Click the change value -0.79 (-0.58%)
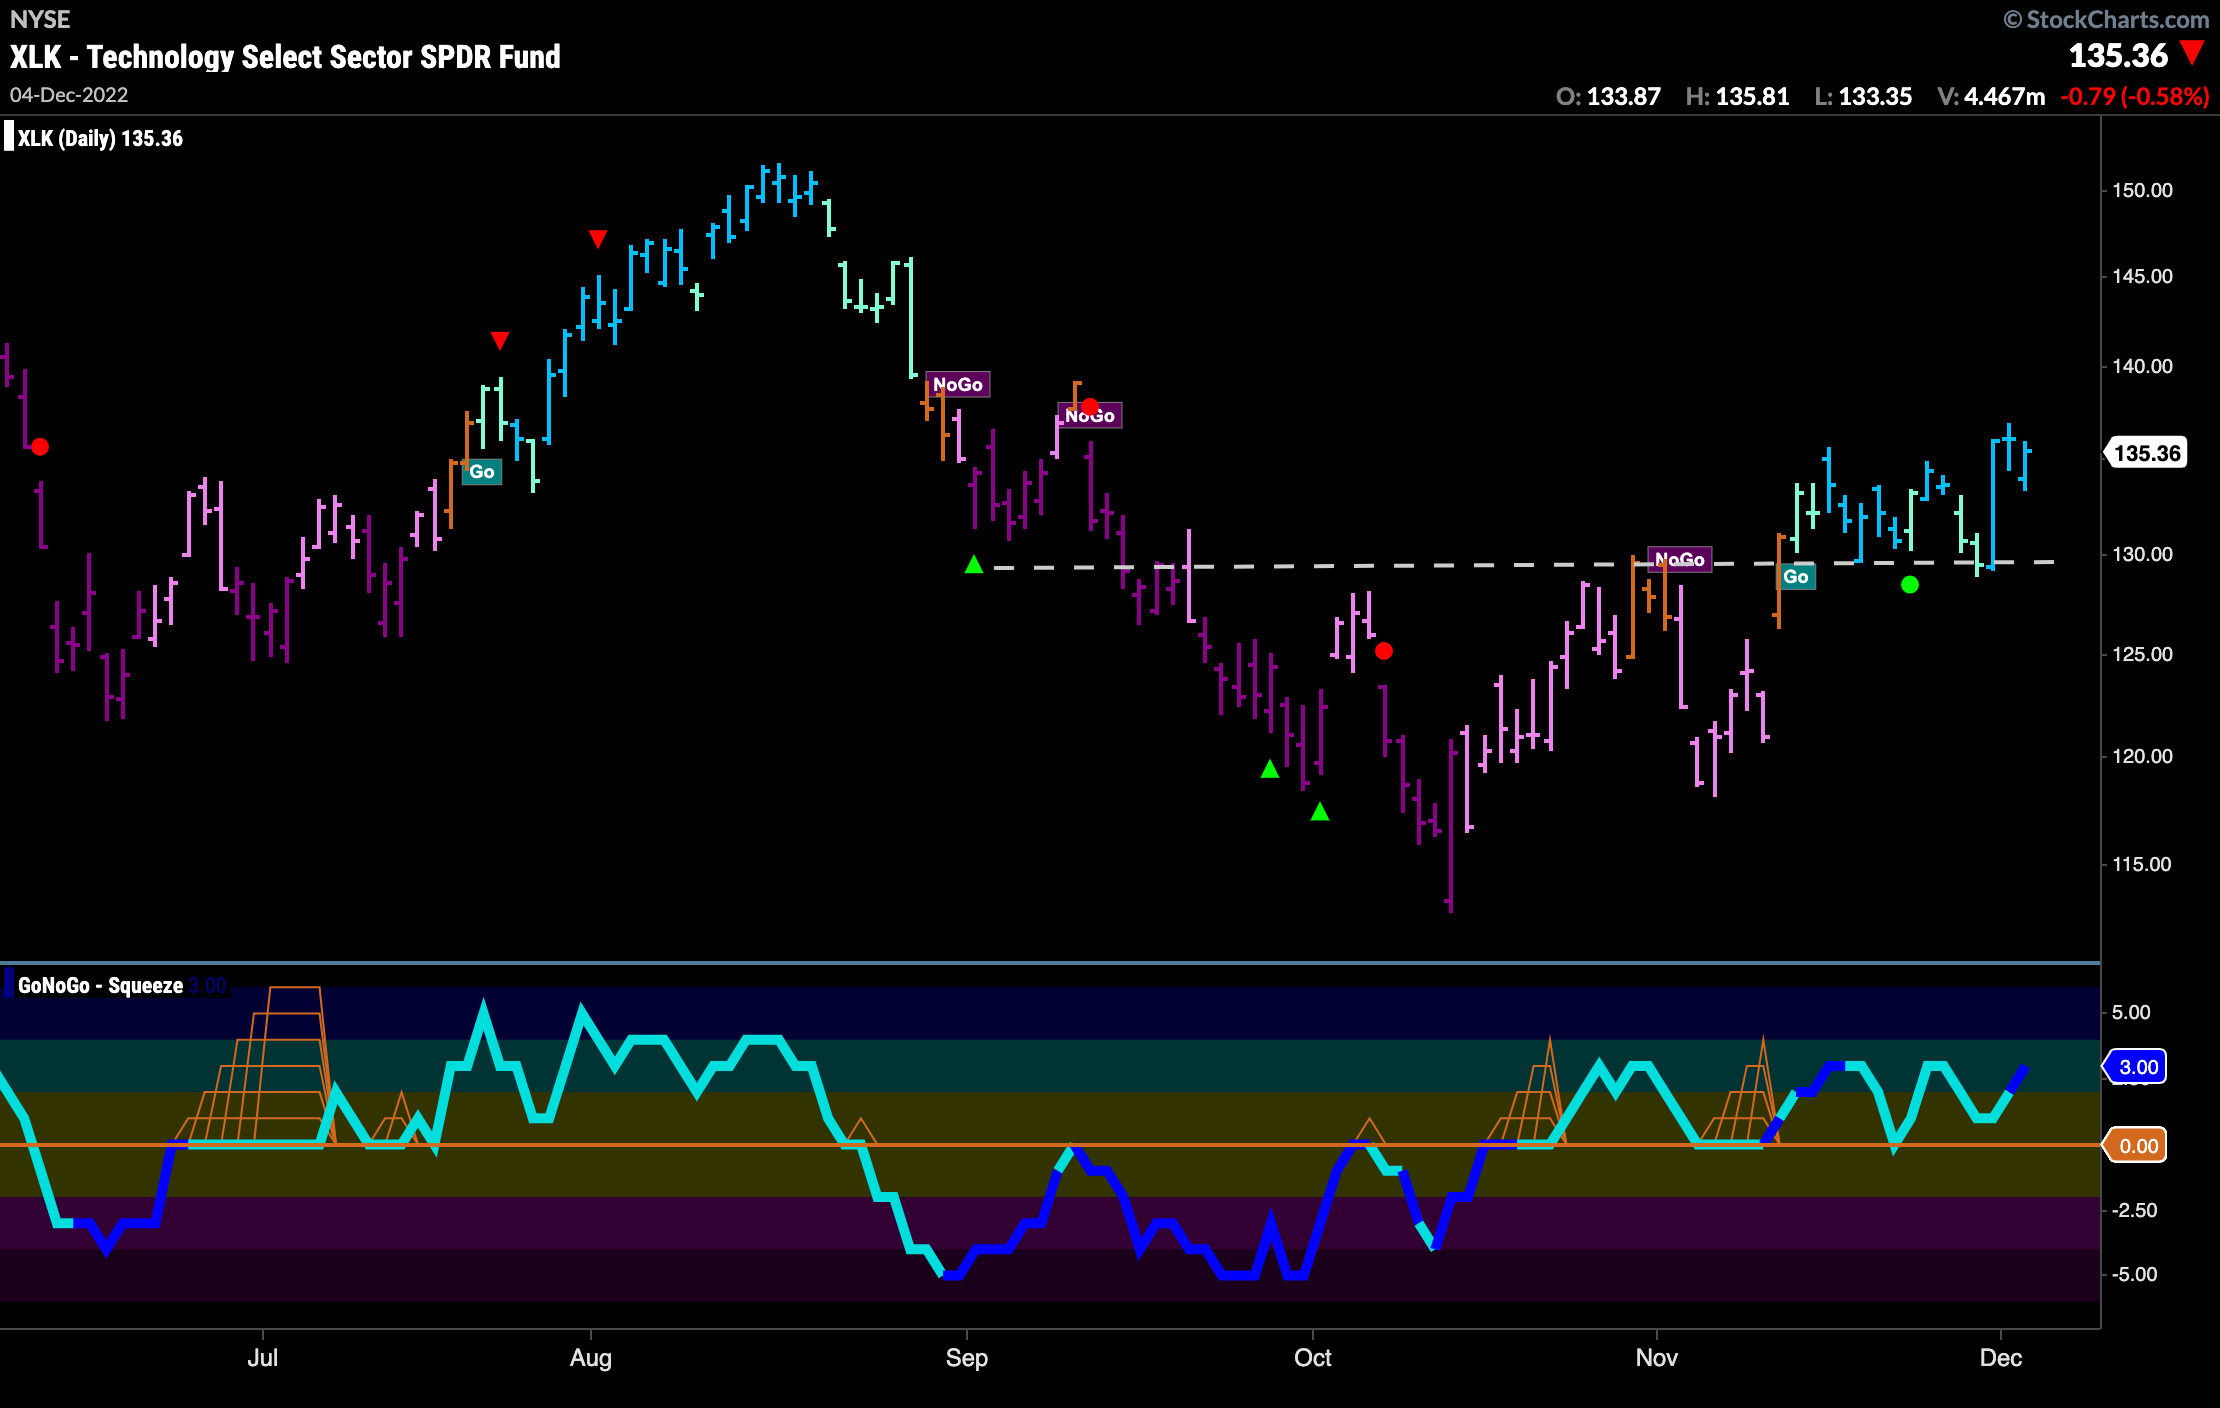 coord(2135,97)
